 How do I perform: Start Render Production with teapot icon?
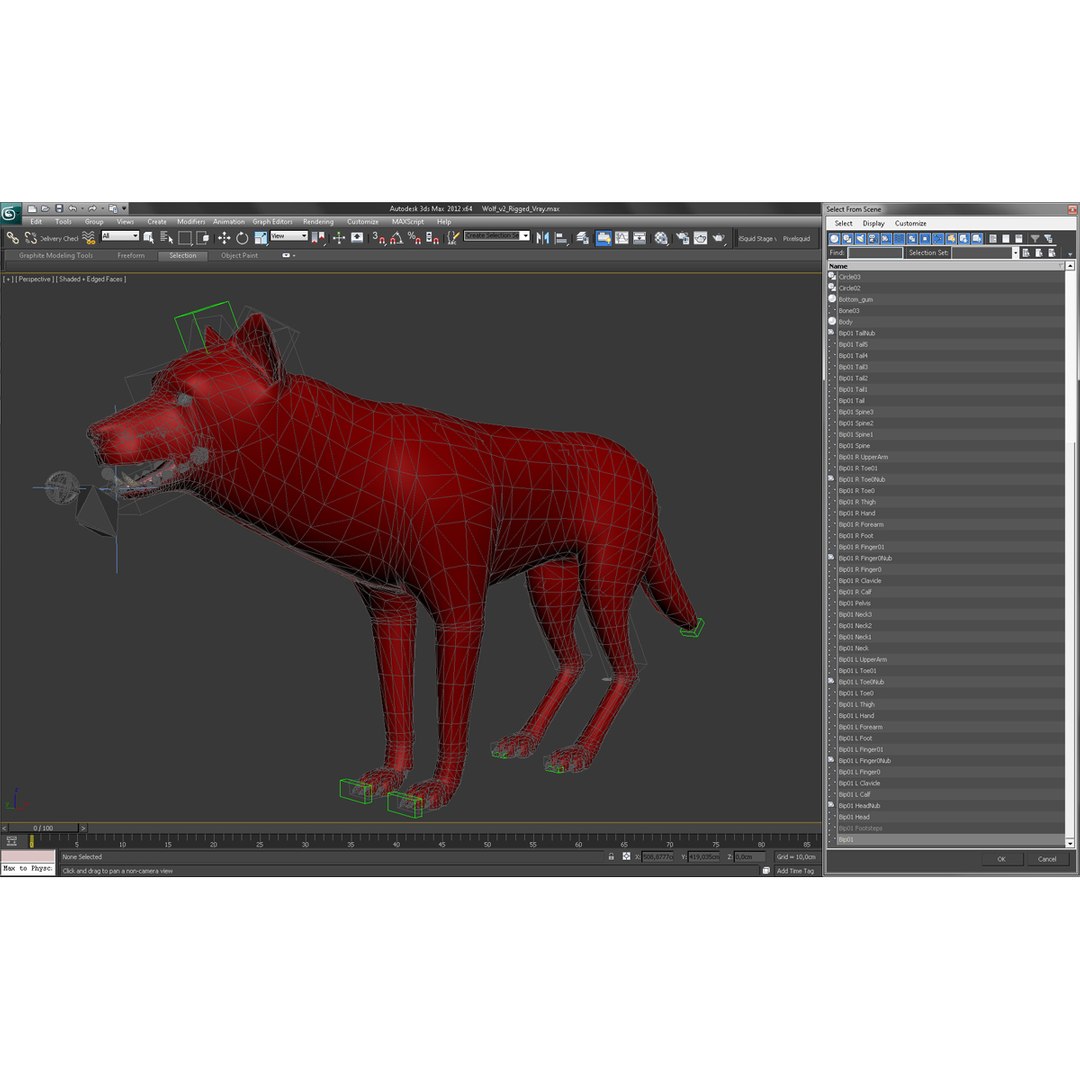click(x=718, y=238)
